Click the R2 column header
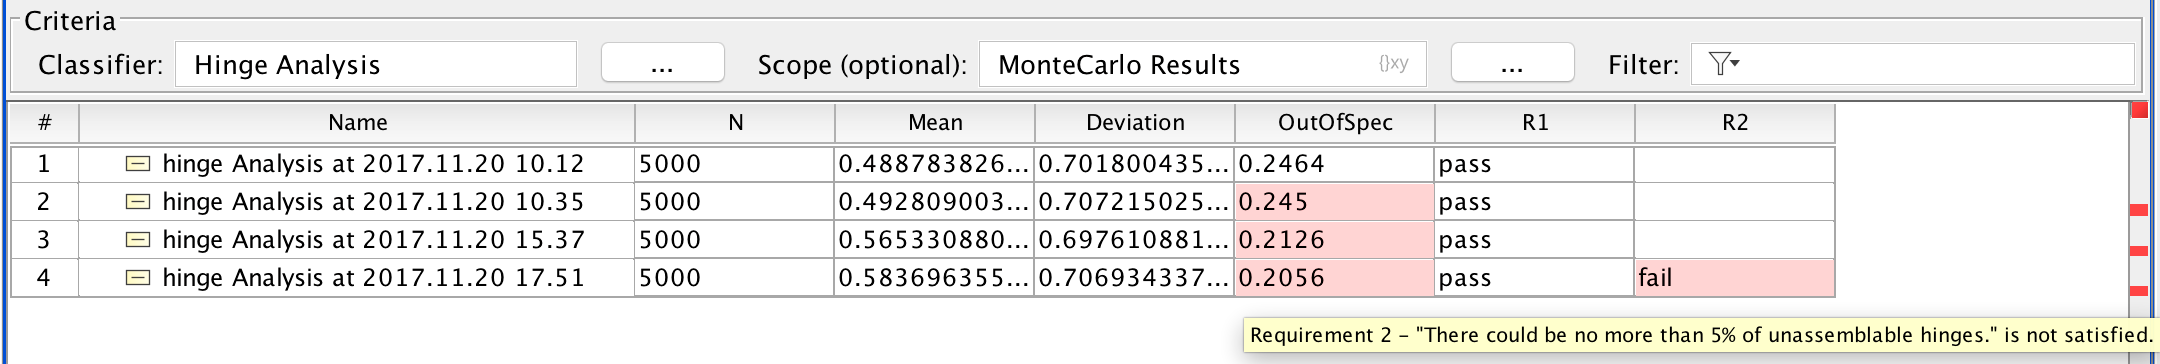Viewport: 2160px width, 364px height. (x=1735, y=123)
